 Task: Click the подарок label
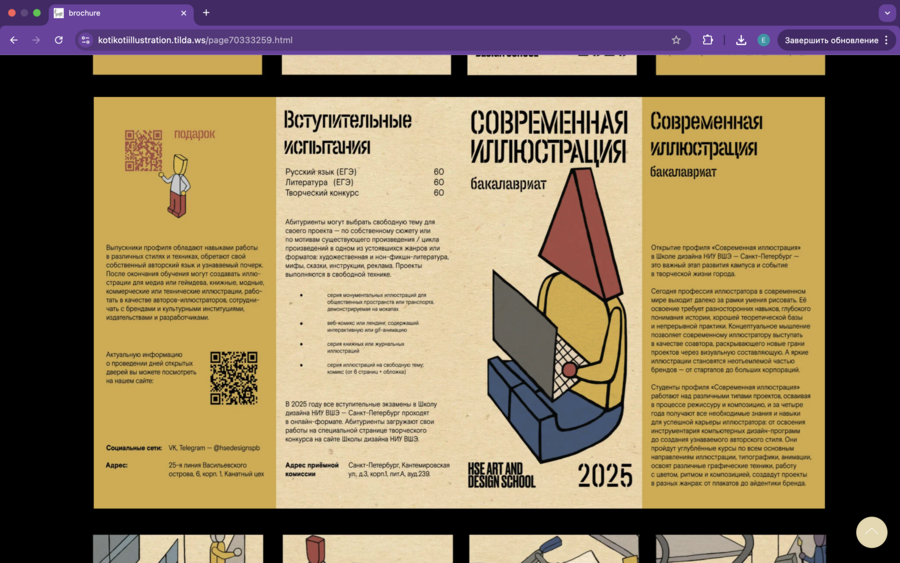tap(195, 134)
